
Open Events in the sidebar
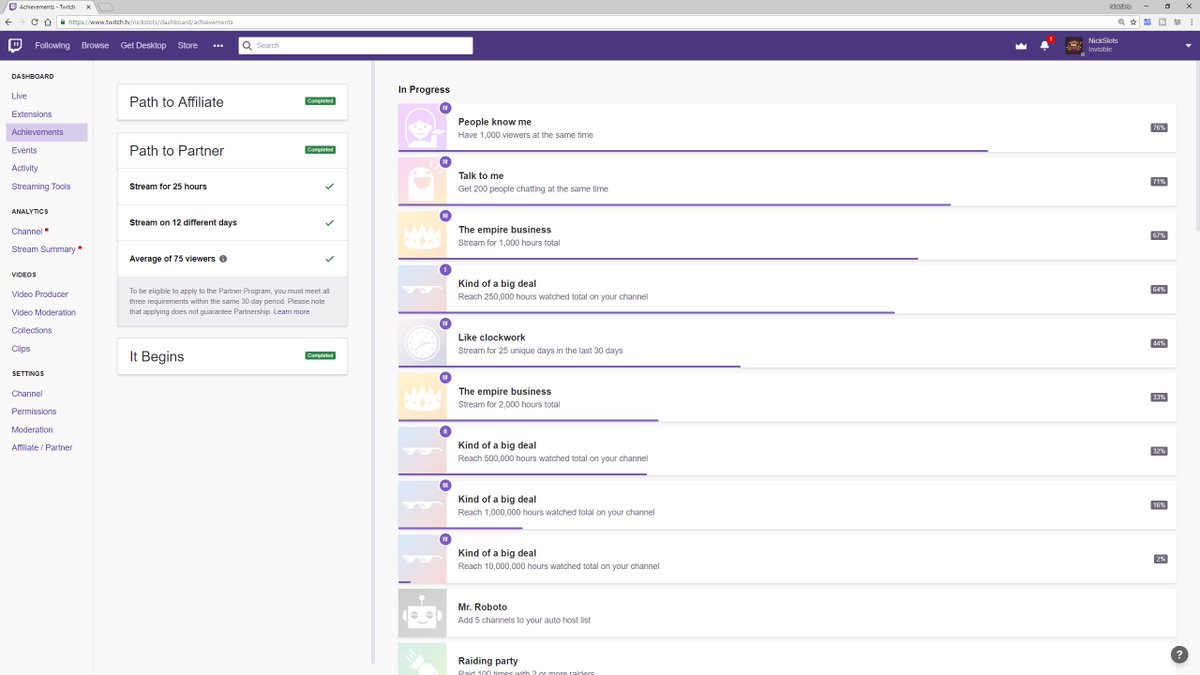pyautogui.click(x=24, y=150)
